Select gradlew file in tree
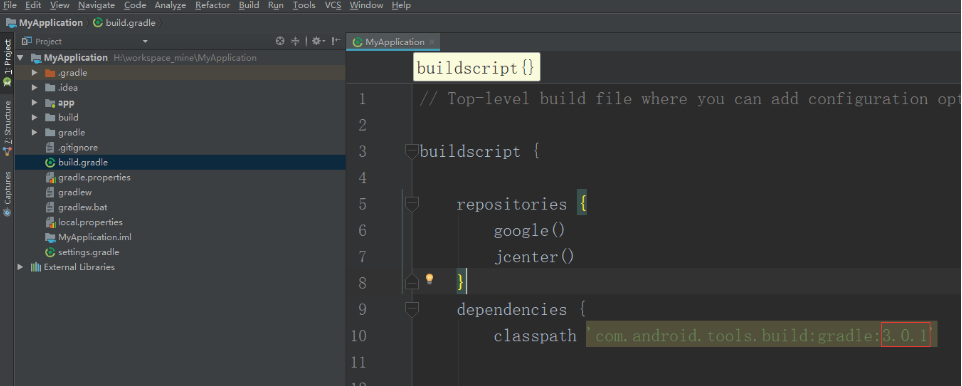Screen dimensions: 962x386 75,192
